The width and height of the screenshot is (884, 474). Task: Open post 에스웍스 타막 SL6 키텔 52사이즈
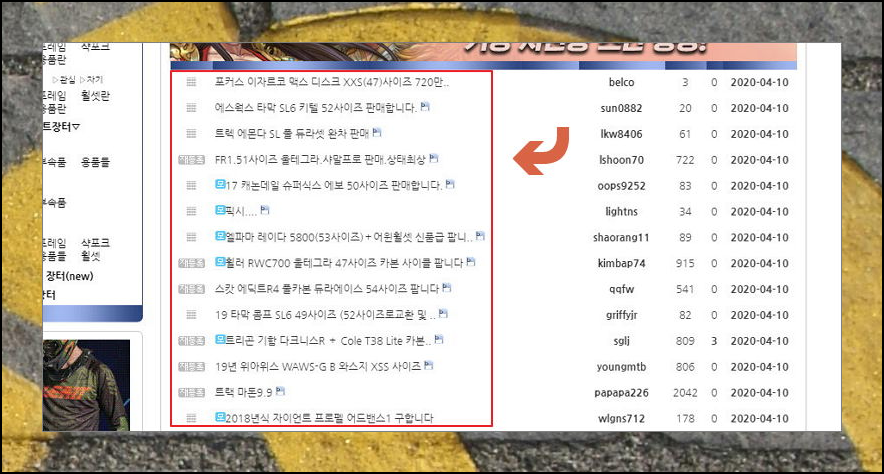316,108
